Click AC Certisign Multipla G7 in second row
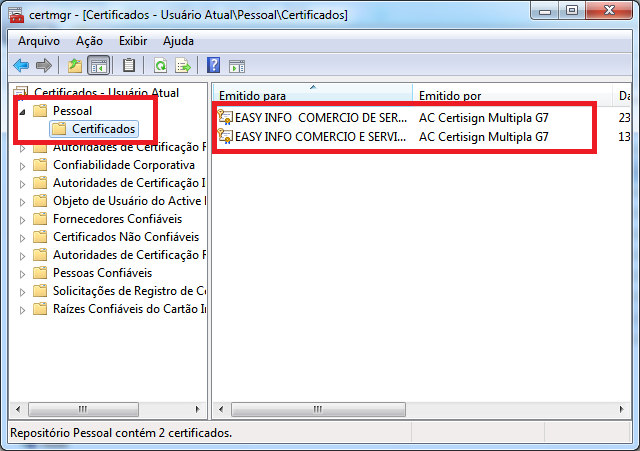 point(484,136)
